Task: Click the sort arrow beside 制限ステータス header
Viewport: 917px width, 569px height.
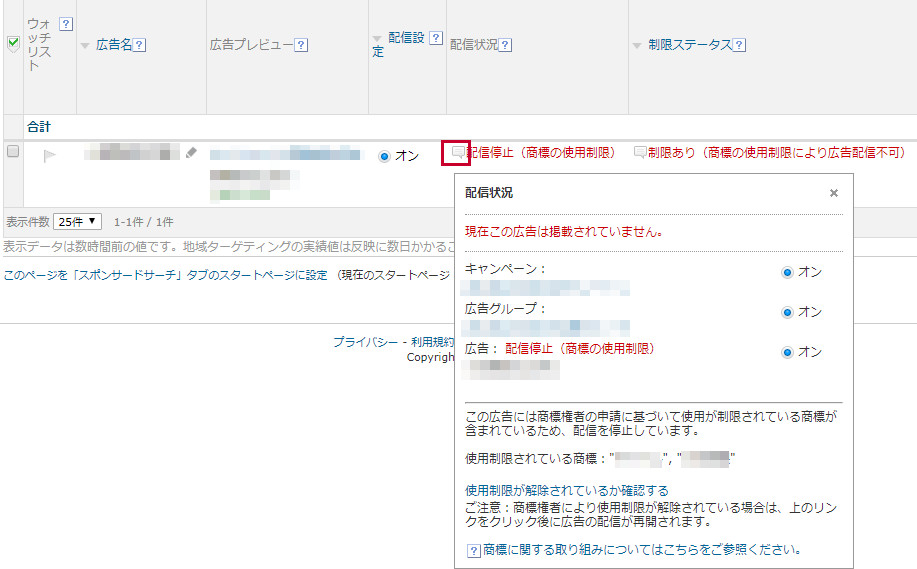Action: (x=638, y=46)
